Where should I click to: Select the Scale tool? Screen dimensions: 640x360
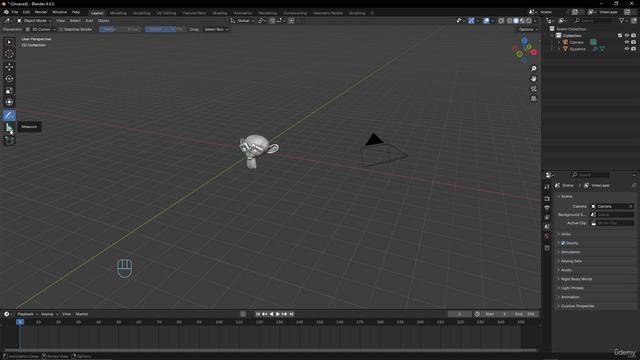pos(9,90)
